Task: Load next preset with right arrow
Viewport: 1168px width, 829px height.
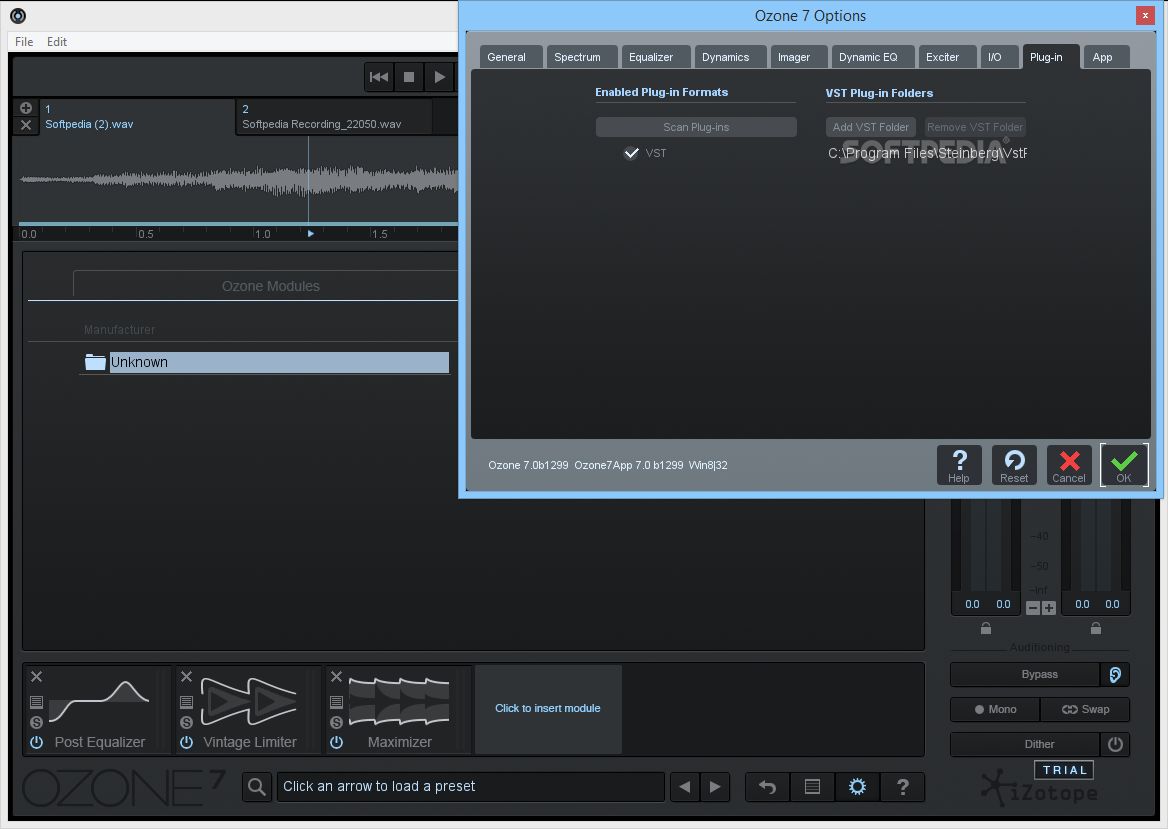Action: point(715,787)
